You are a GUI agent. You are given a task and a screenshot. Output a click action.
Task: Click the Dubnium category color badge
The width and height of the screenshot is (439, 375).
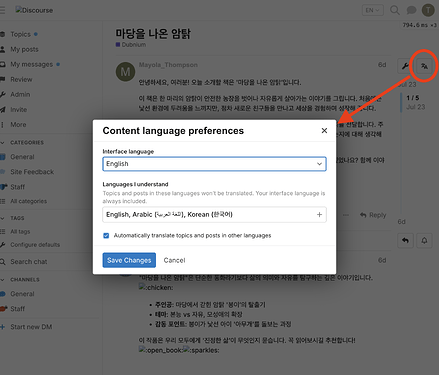118,44
